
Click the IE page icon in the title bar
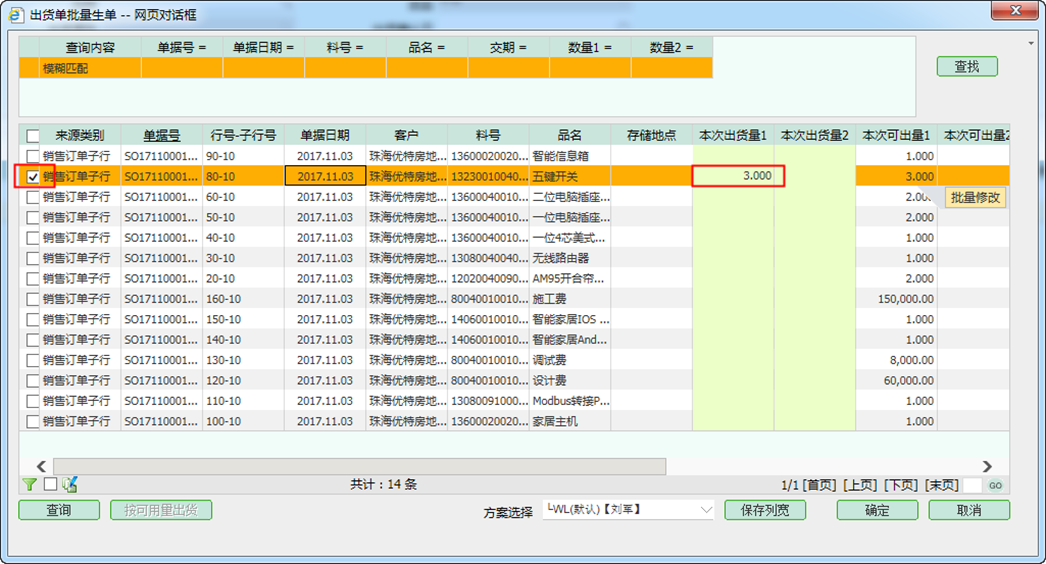point(15,13)
